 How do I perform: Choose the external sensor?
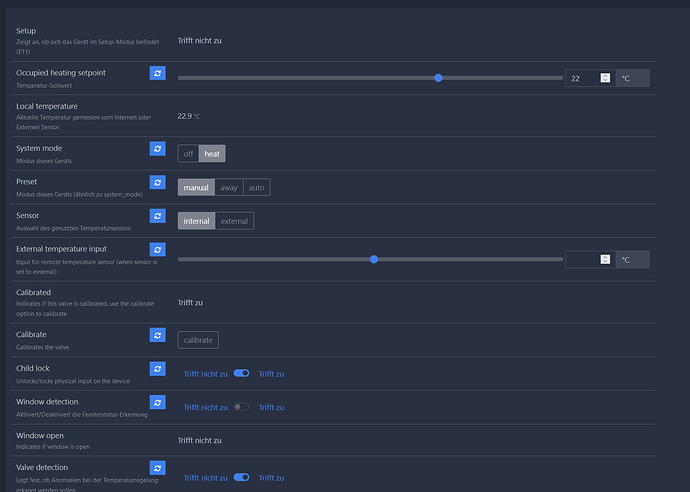pos(235,221)
